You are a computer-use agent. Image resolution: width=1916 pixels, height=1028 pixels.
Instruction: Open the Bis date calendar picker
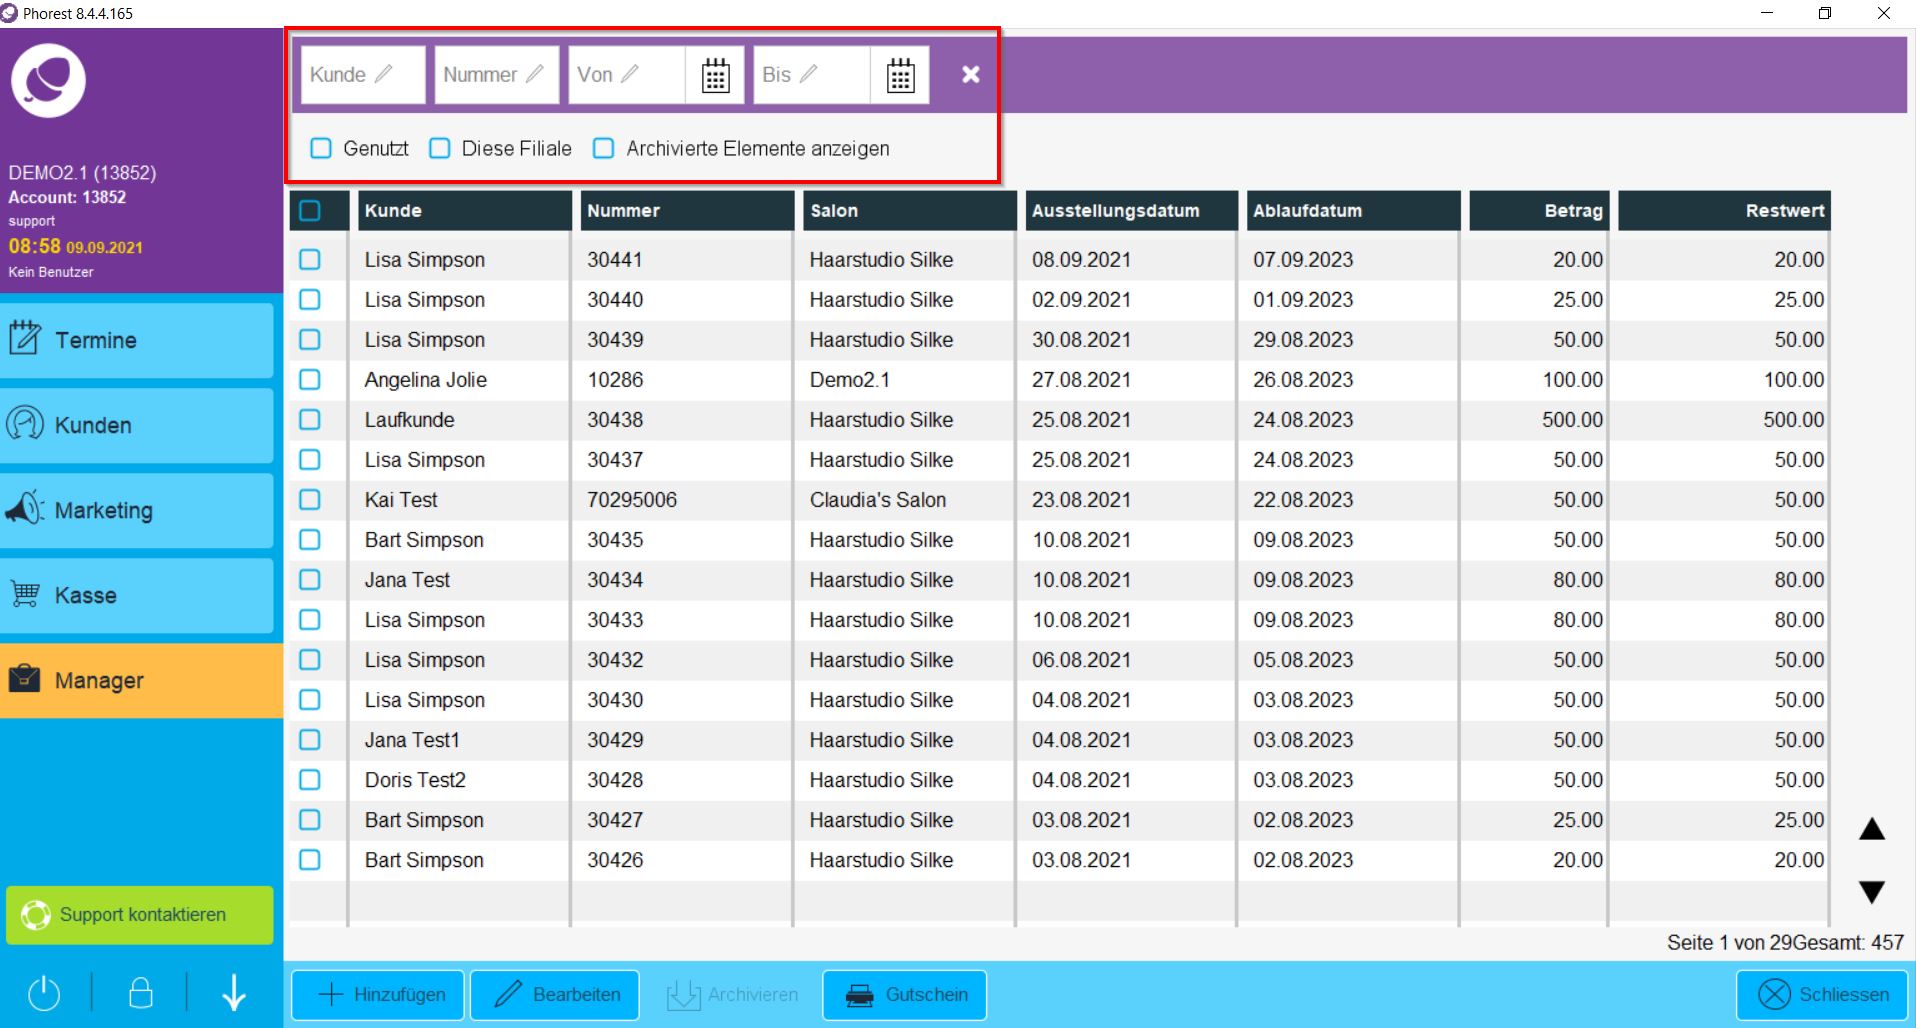[x=900, y=75]
